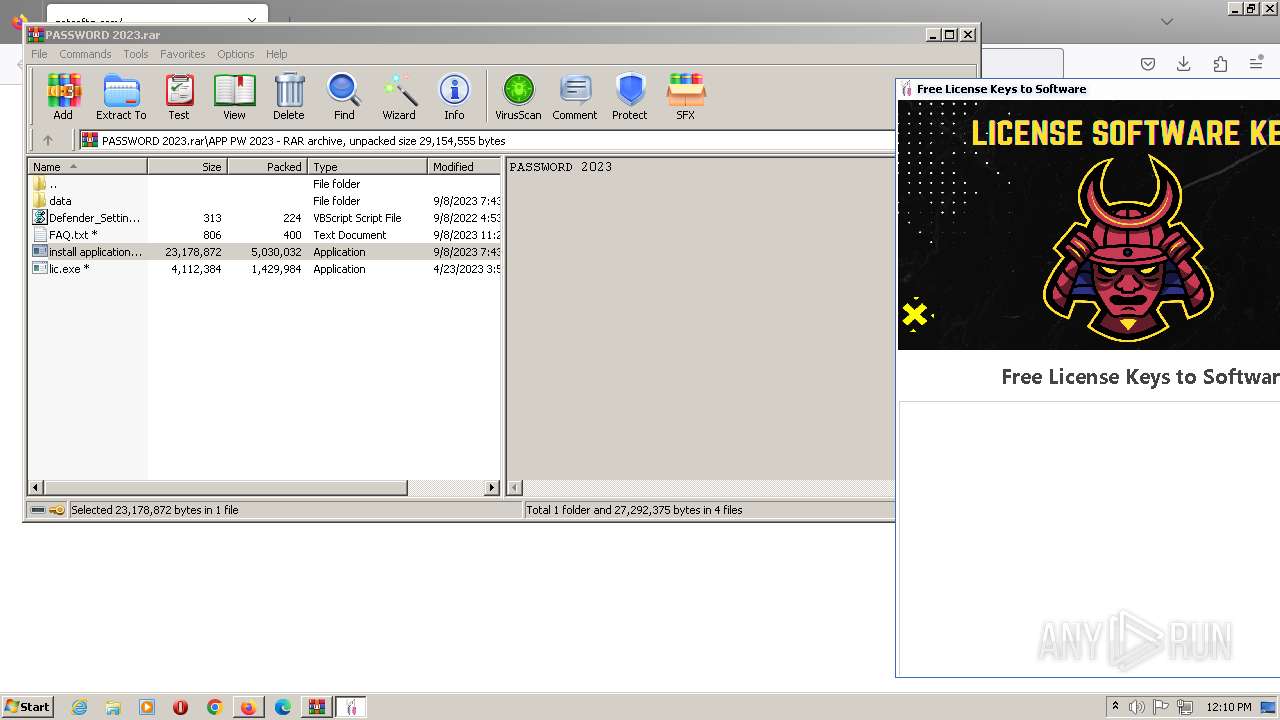Click PASSWORD 2023 comment text
The height and width of the screenshot is (720, 1280).
point(561,167)
